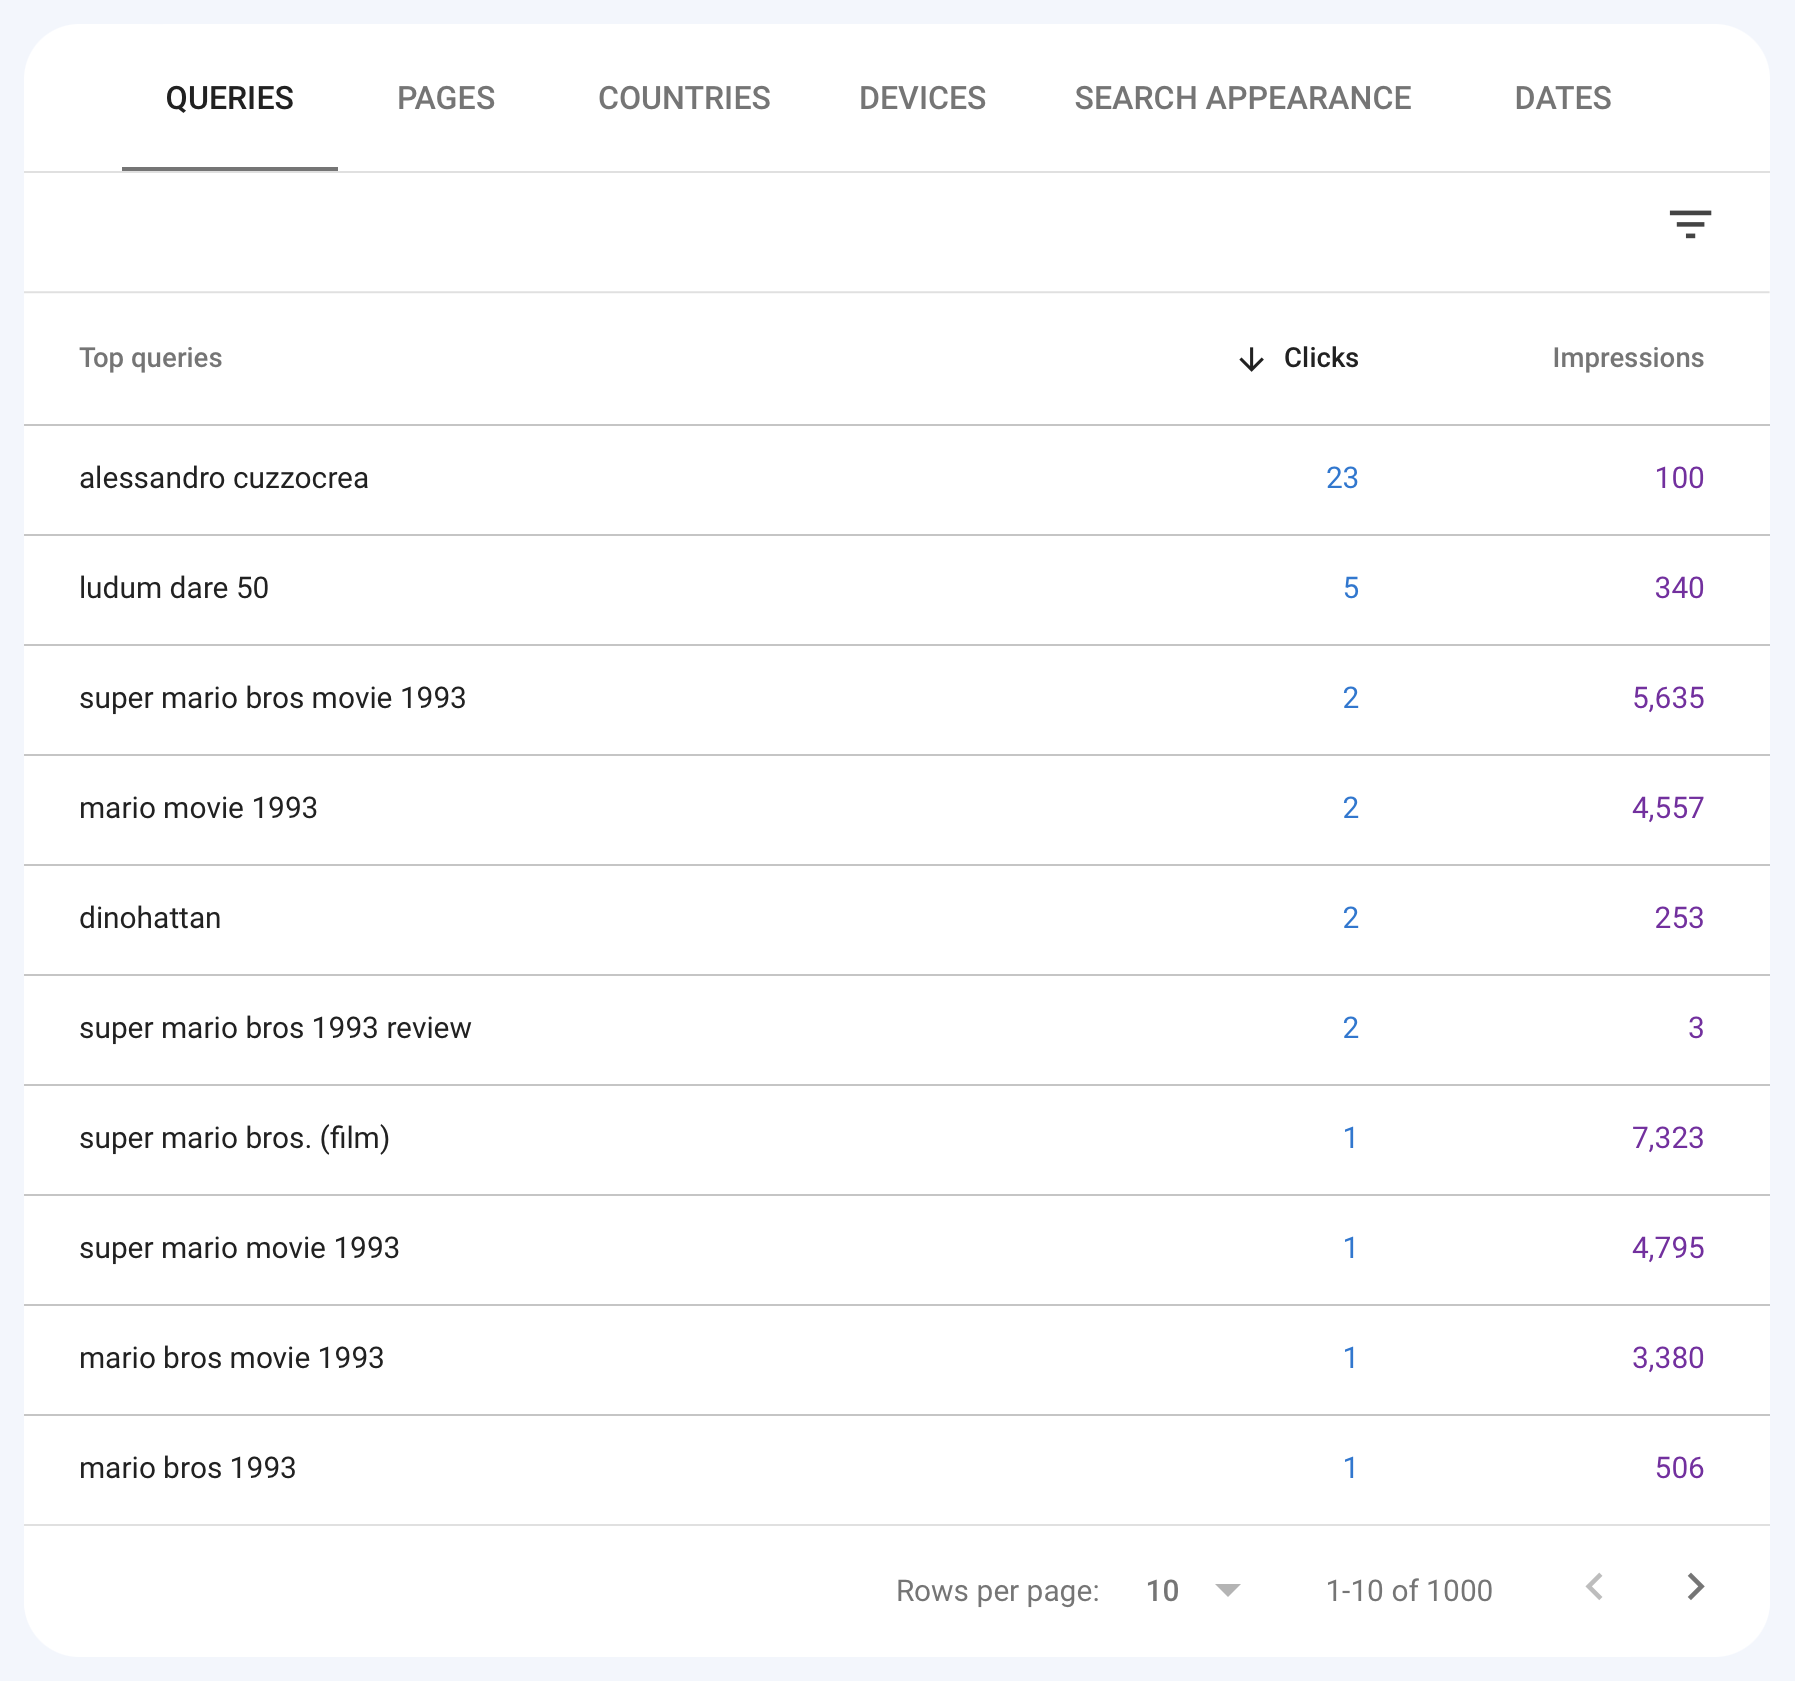Screen dimensions: 1795x1681
Task: Click the Clicks column header
Action: click(1318, 358)
